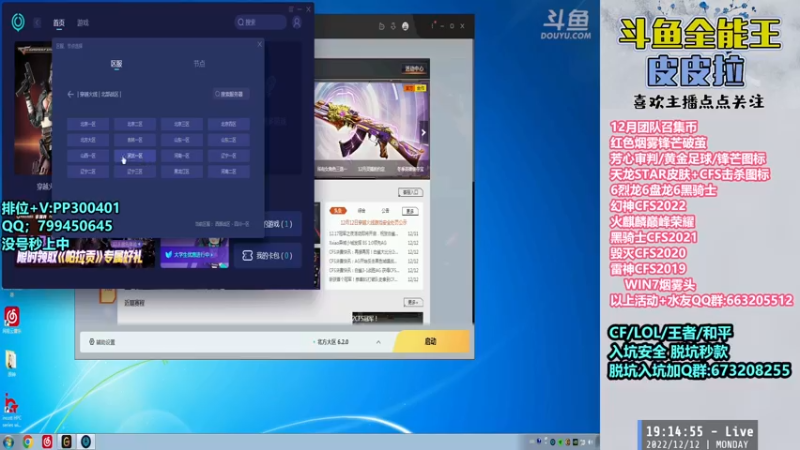800x450 pixels.
Task: Open NetEase Music taskbar icon
Action: (x=47, y=442)
